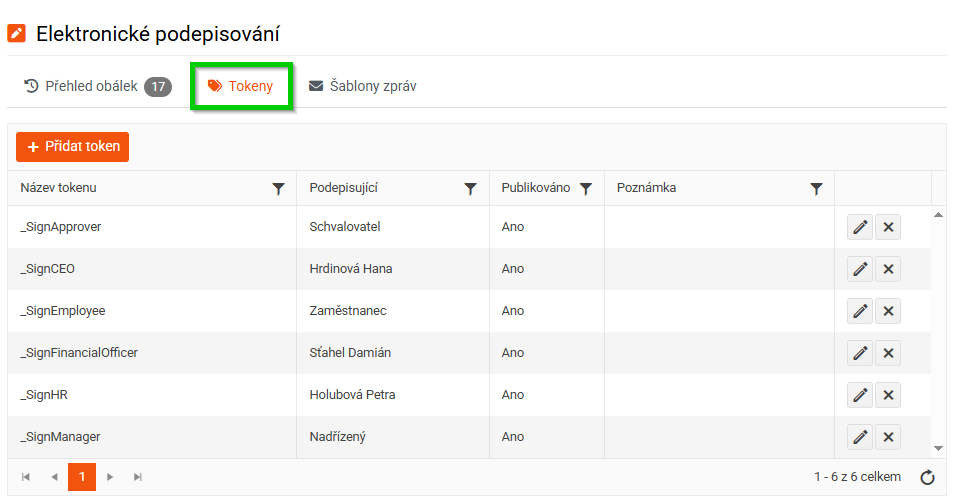Open filter for Poznámka column

click(817, 188)
